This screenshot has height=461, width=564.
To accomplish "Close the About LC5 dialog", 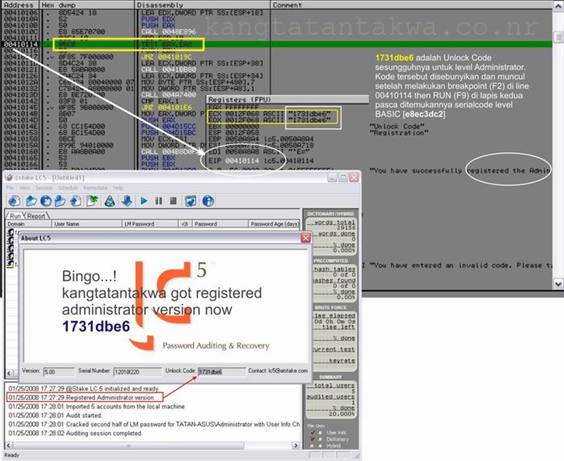I will (305, 238).
